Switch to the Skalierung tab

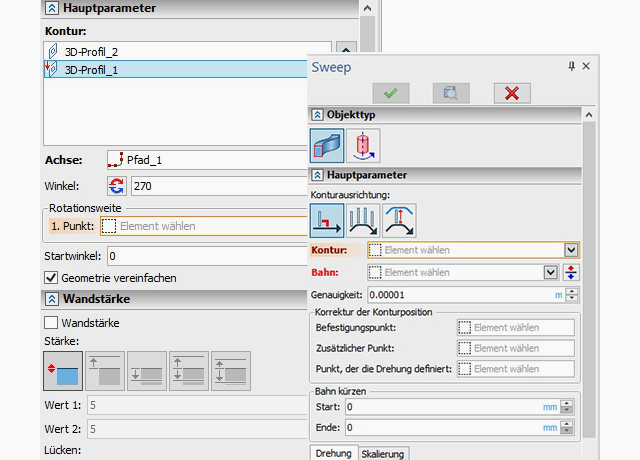383,454
